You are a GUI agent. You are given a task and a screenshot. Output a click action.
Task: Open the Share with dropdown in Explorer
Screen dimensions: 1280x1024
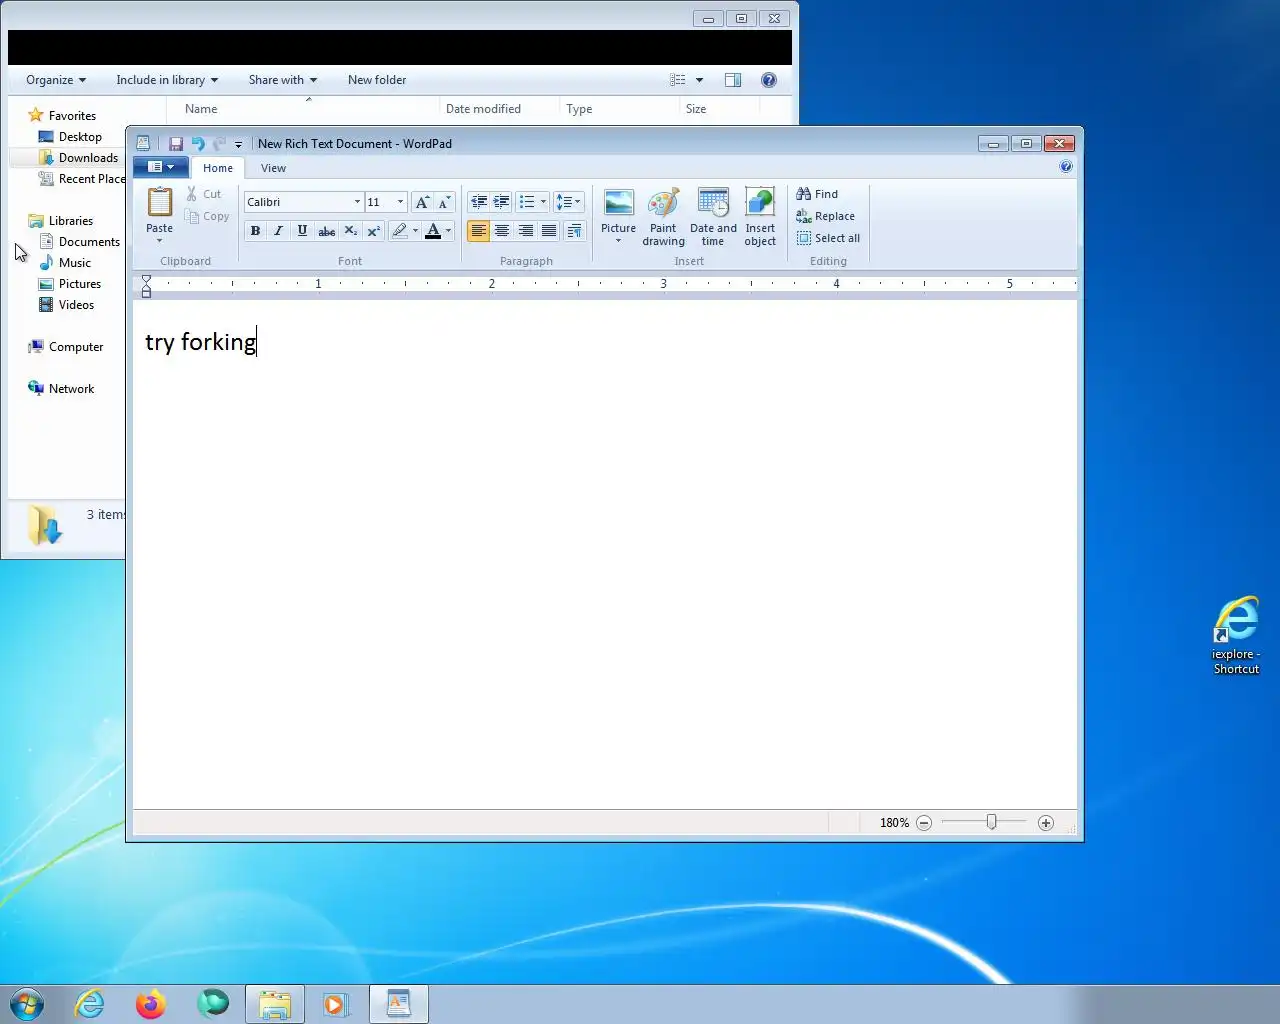pyautogui.click(x=283, y=80)
